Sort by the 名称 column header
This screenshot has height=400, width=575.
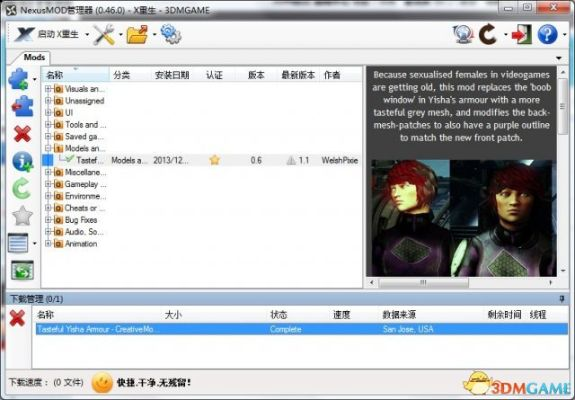click(x=76, y=75)
